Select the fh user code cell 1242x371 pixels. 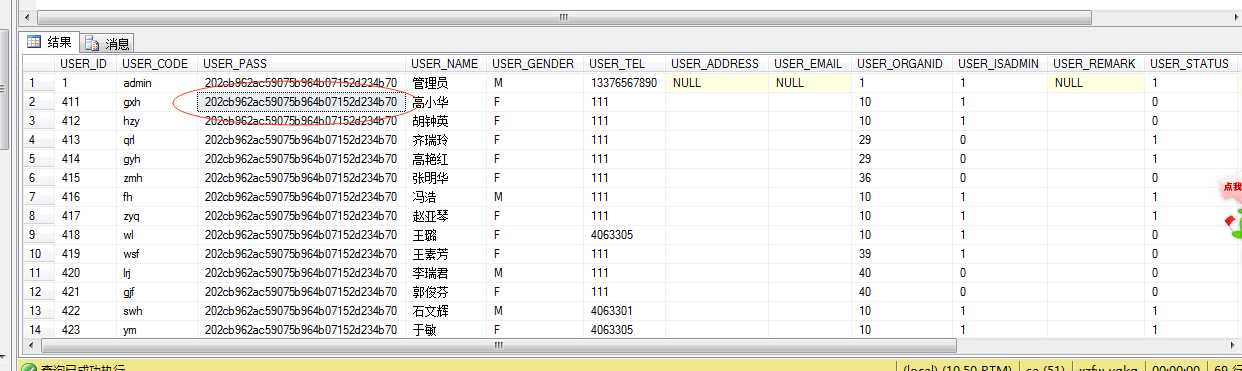[x=157, y=197]
